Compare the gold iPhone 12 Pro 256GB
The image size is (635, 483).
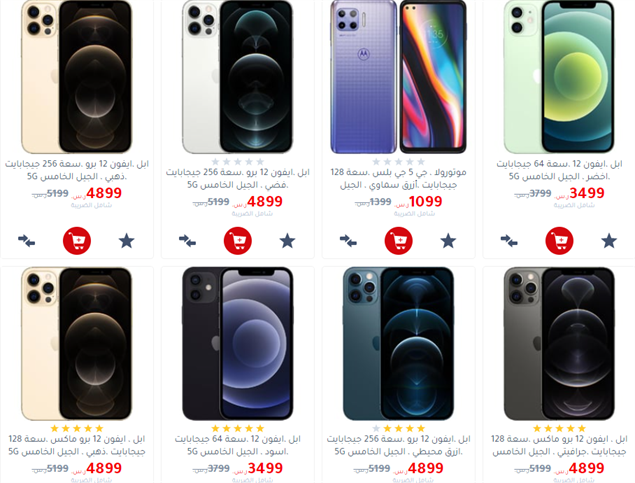(26, 241)
